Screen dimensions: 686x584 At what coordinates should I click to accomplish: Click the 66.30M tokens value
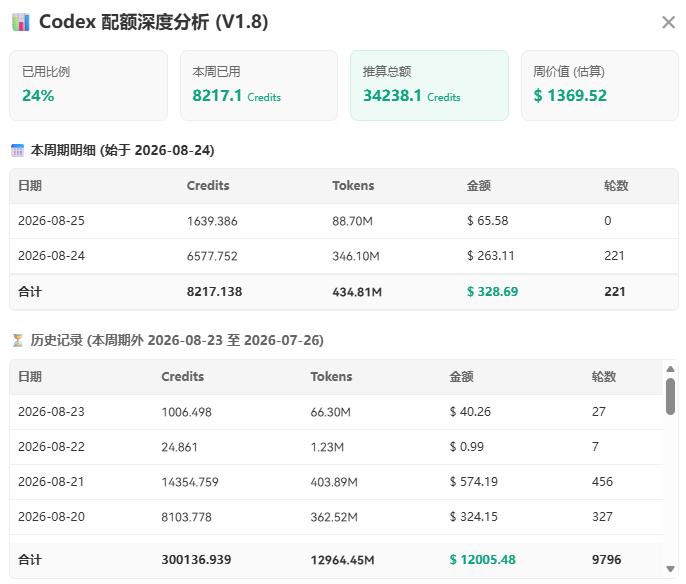point(330,412)
